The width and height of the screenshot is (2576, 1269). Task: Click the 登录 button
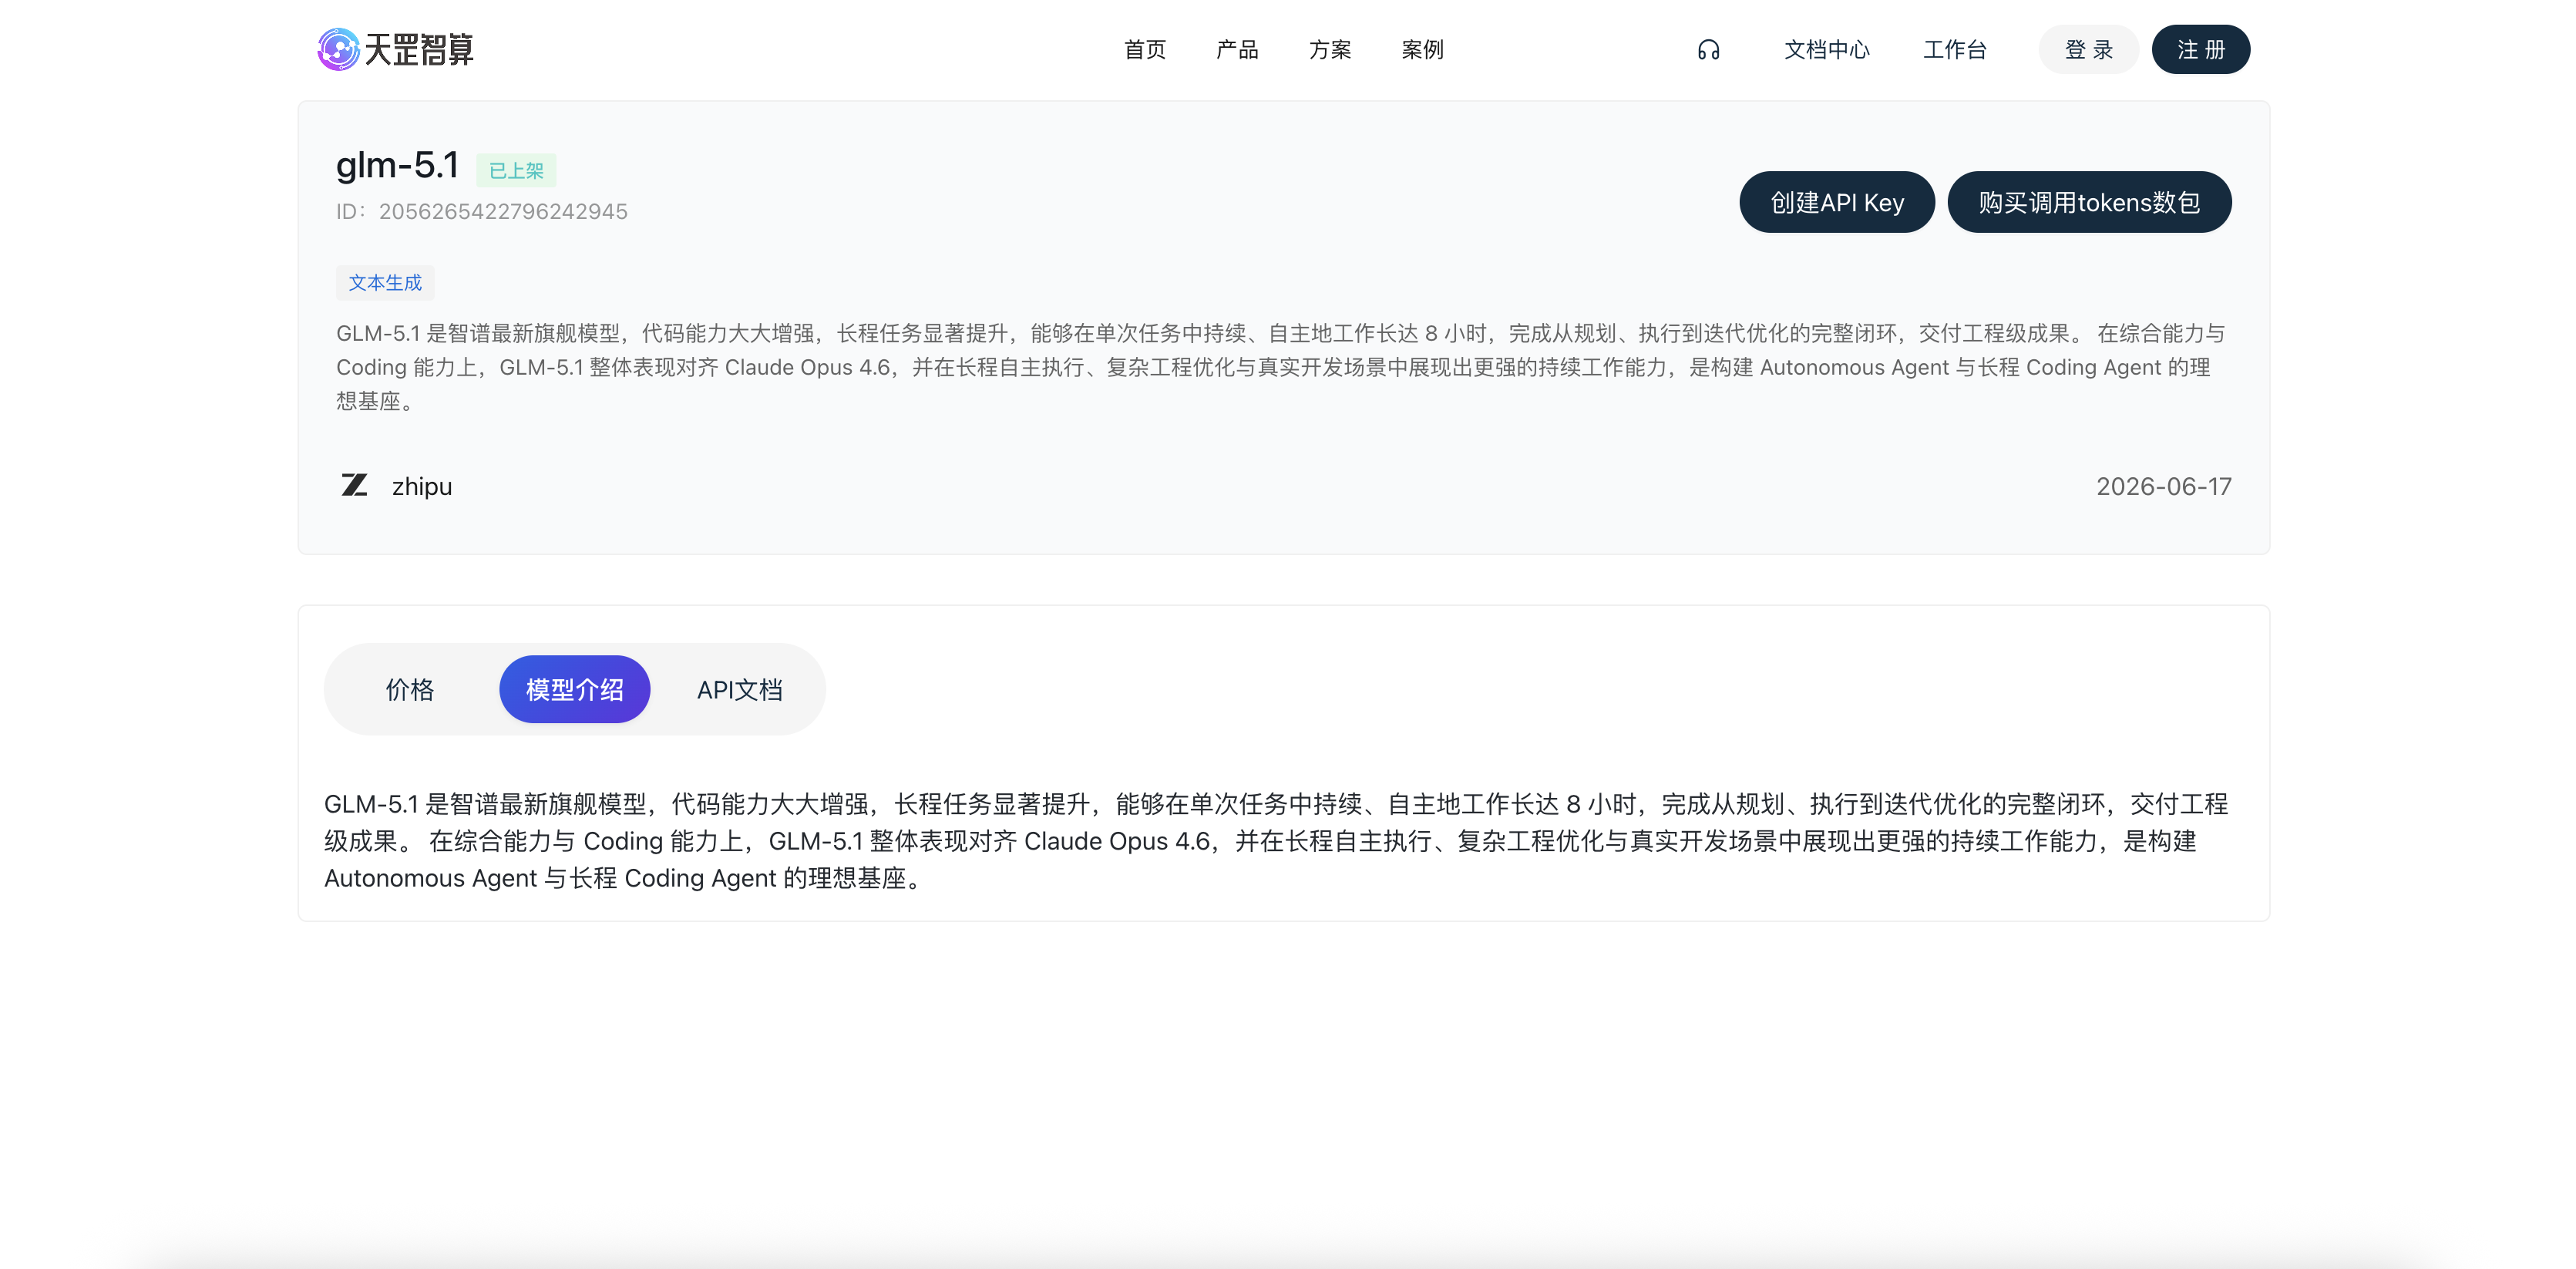click(x=2089, y=50)
